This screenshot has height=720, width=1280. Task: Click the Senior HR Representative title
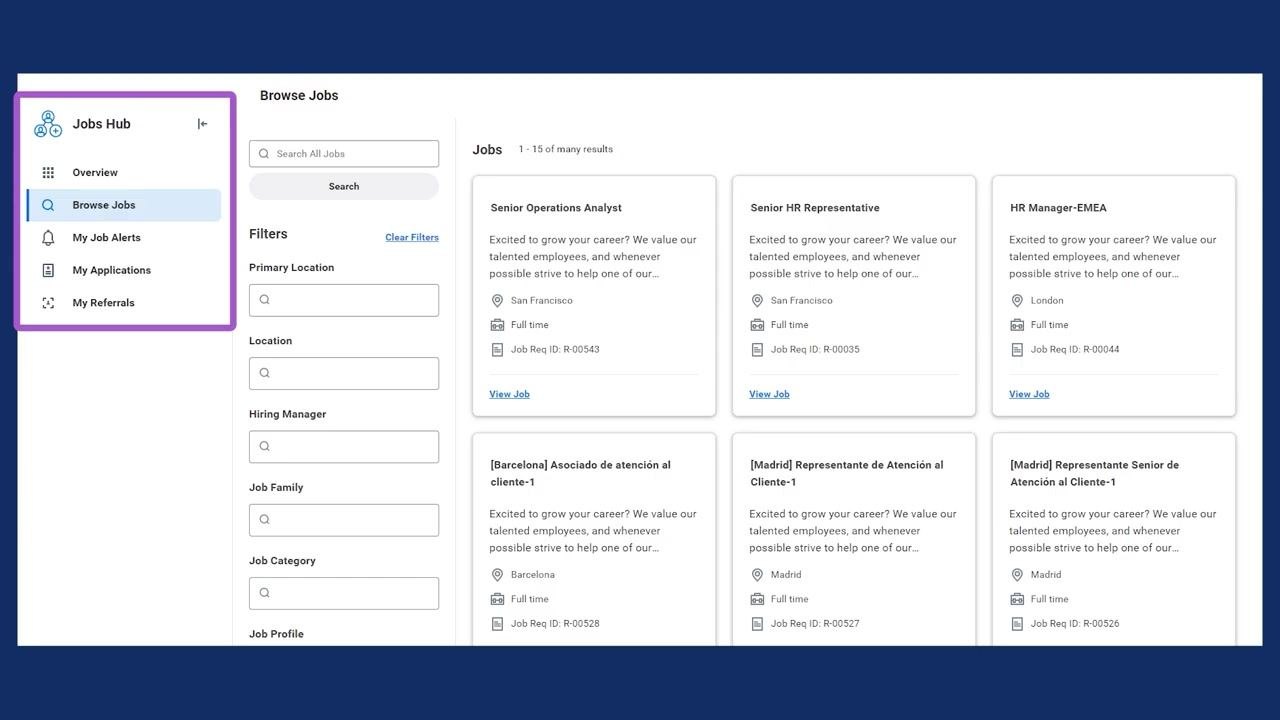tap(815, 208)
